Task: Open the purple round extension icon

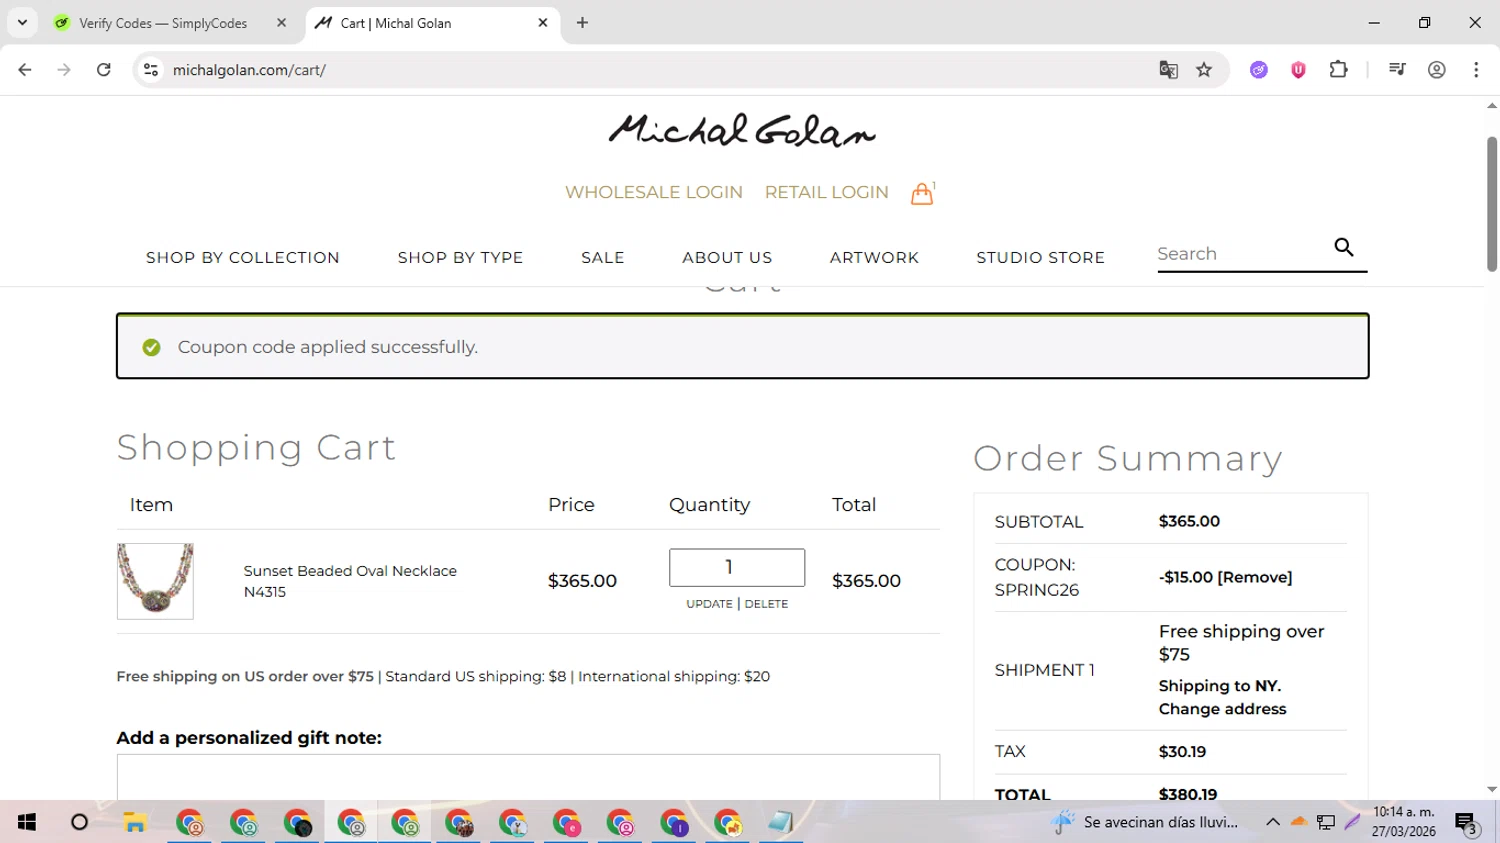Action: (1259, 70)
